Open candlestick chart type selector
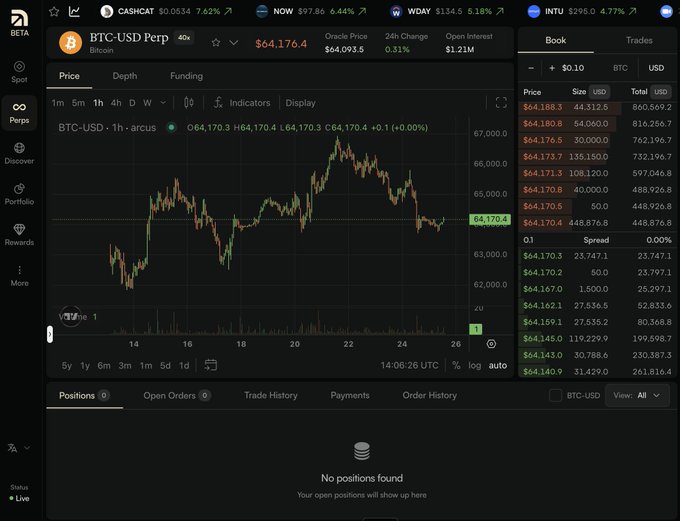Viewport: 680px width, 521px height. (x=189, y=103)
